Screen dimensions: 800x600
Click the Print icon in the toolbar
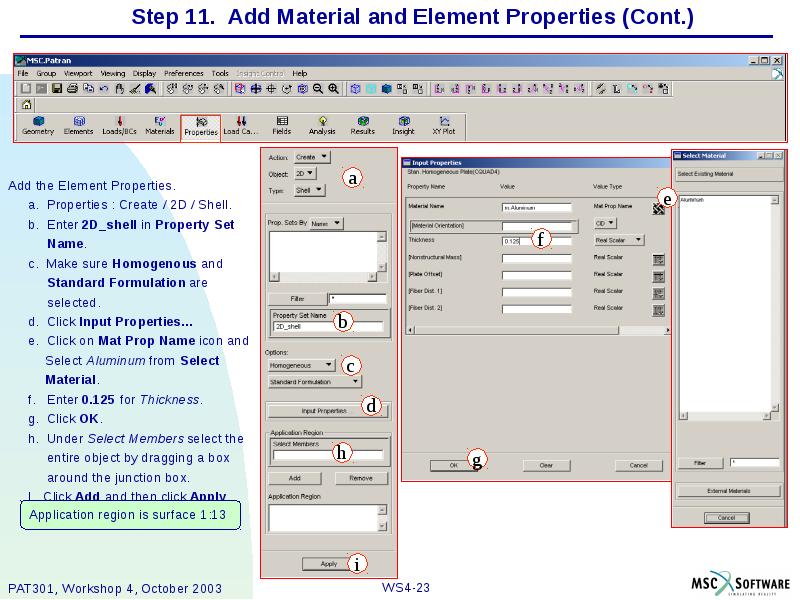tap(73, 88)
